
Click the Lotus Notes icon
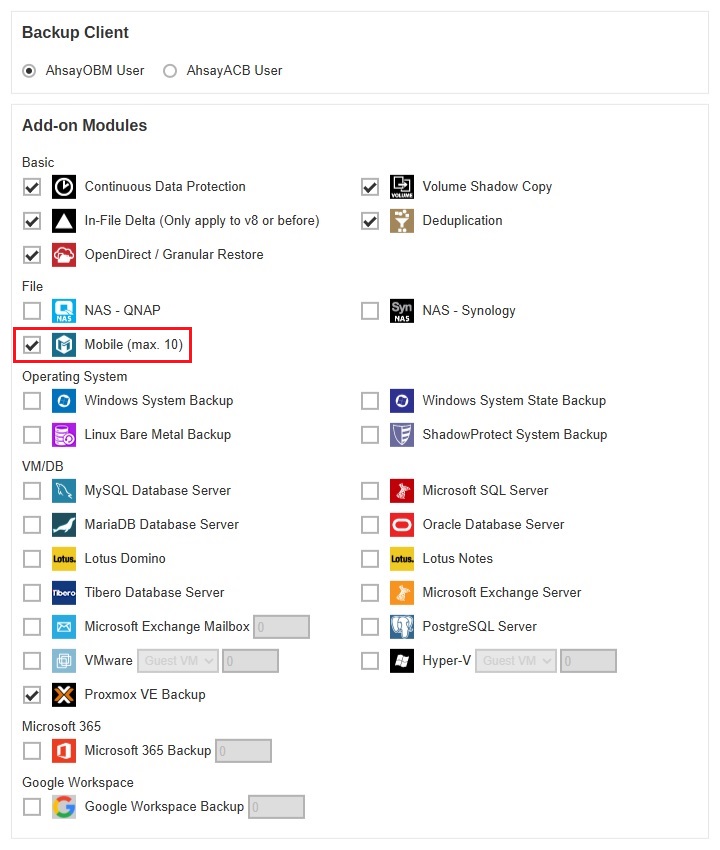click(x=402, y=559)
